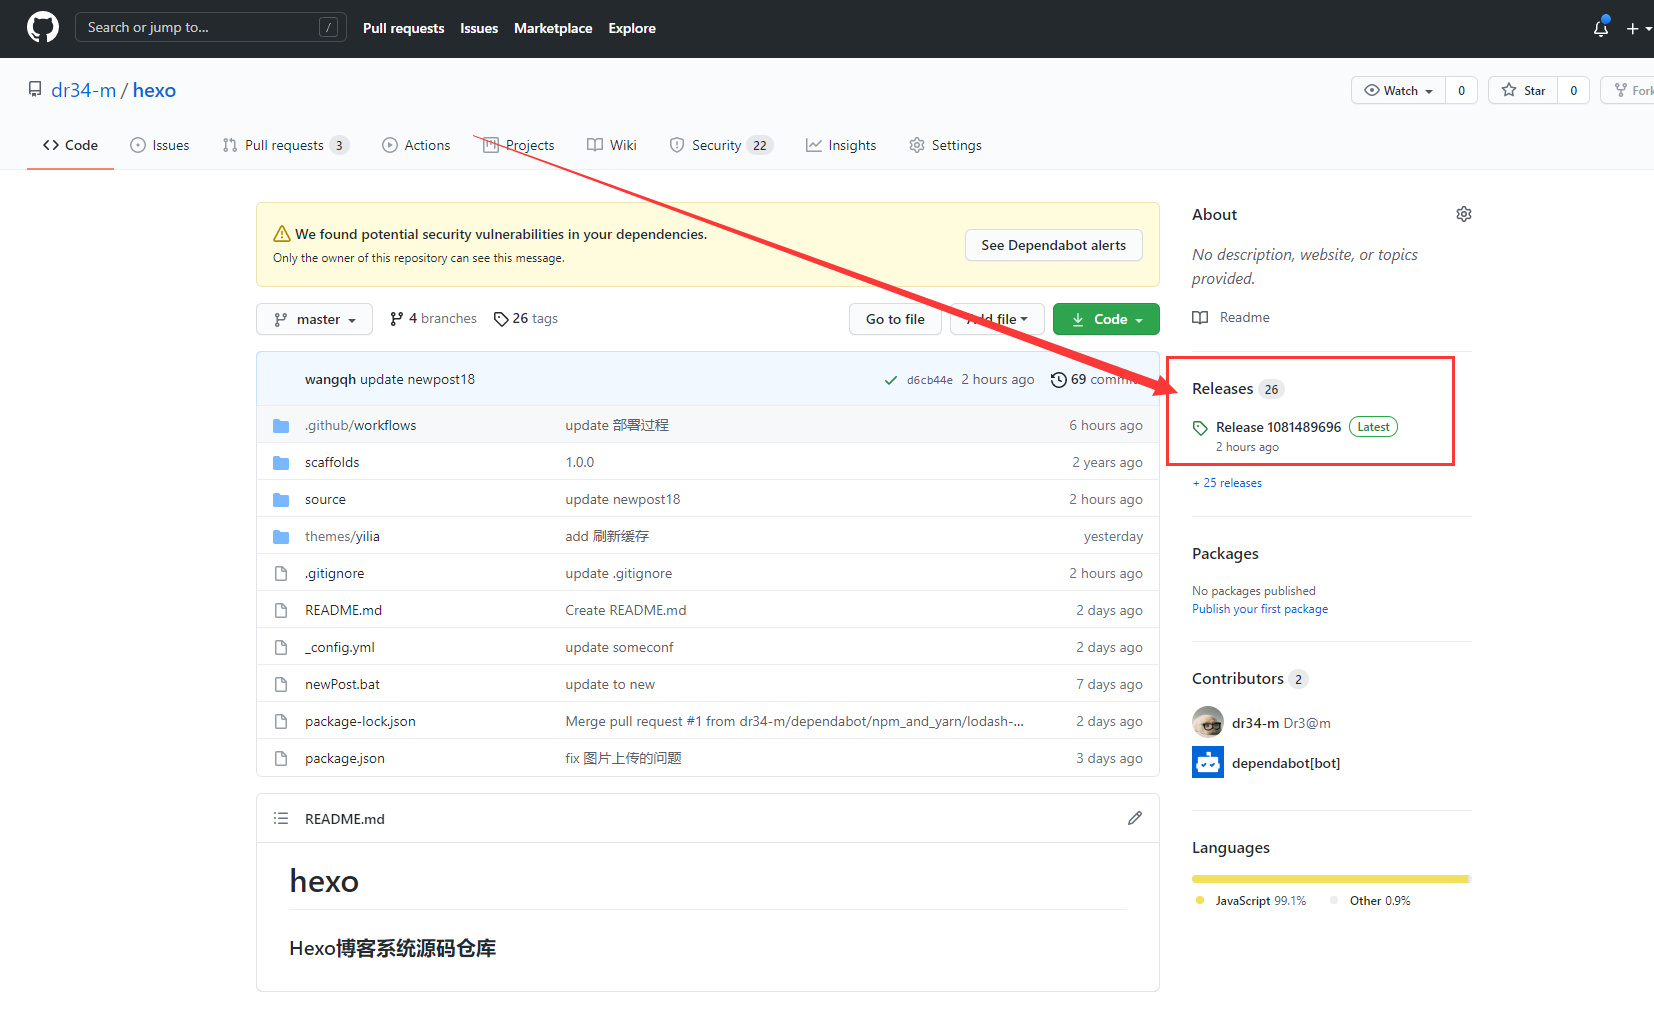Open the plus create-new menu

tap(1638, 29)
